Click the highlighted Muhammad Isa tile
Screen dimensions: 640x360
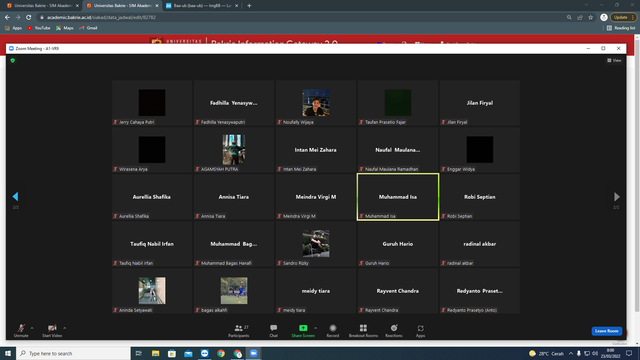[398, 197]
